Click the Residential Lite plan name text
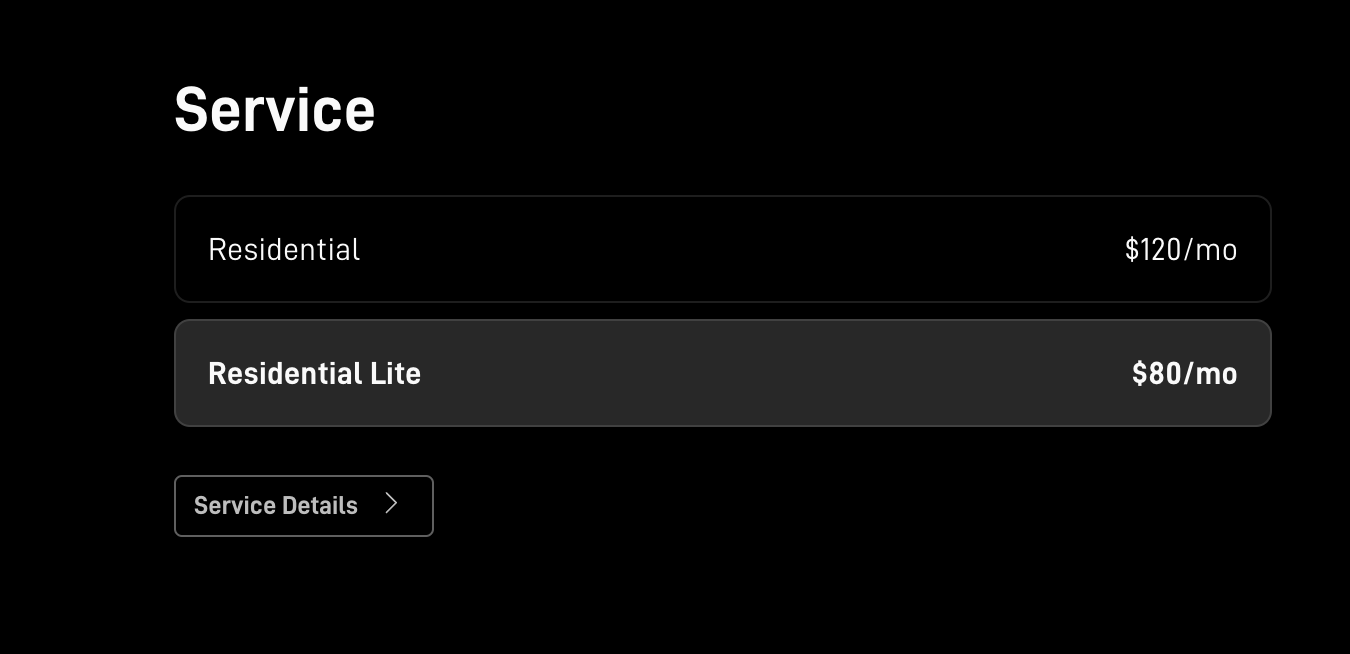This screenshot has width=1350, height=654. 314,373
